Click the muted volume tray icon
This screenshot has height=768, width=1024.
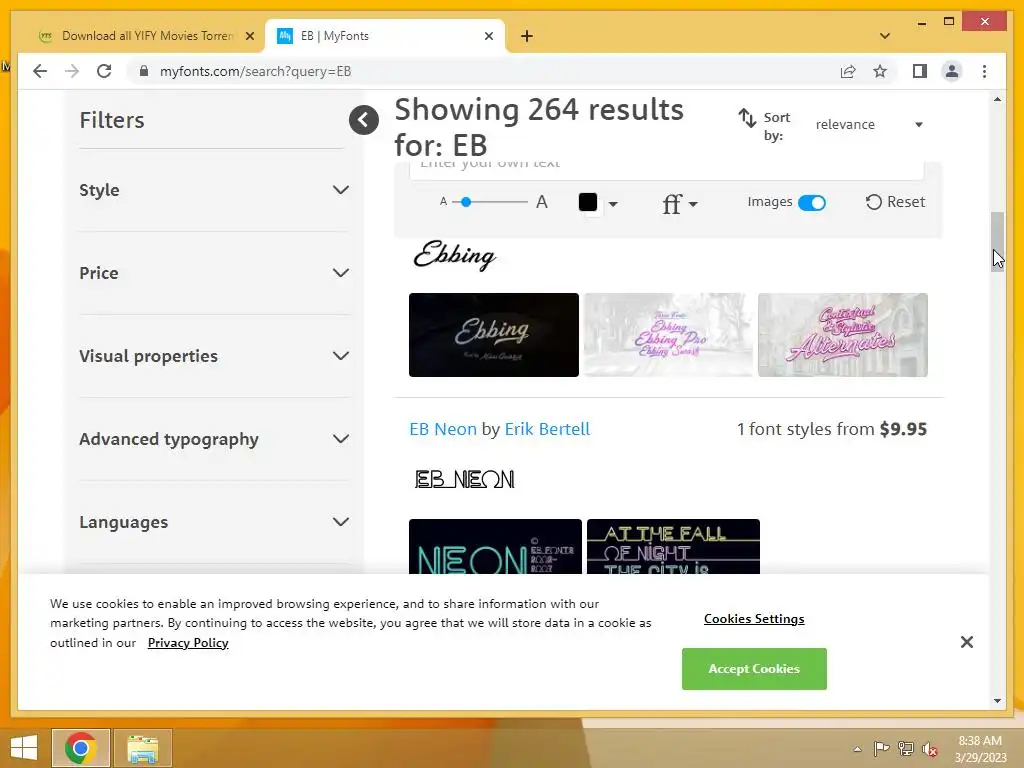point(930,748)
